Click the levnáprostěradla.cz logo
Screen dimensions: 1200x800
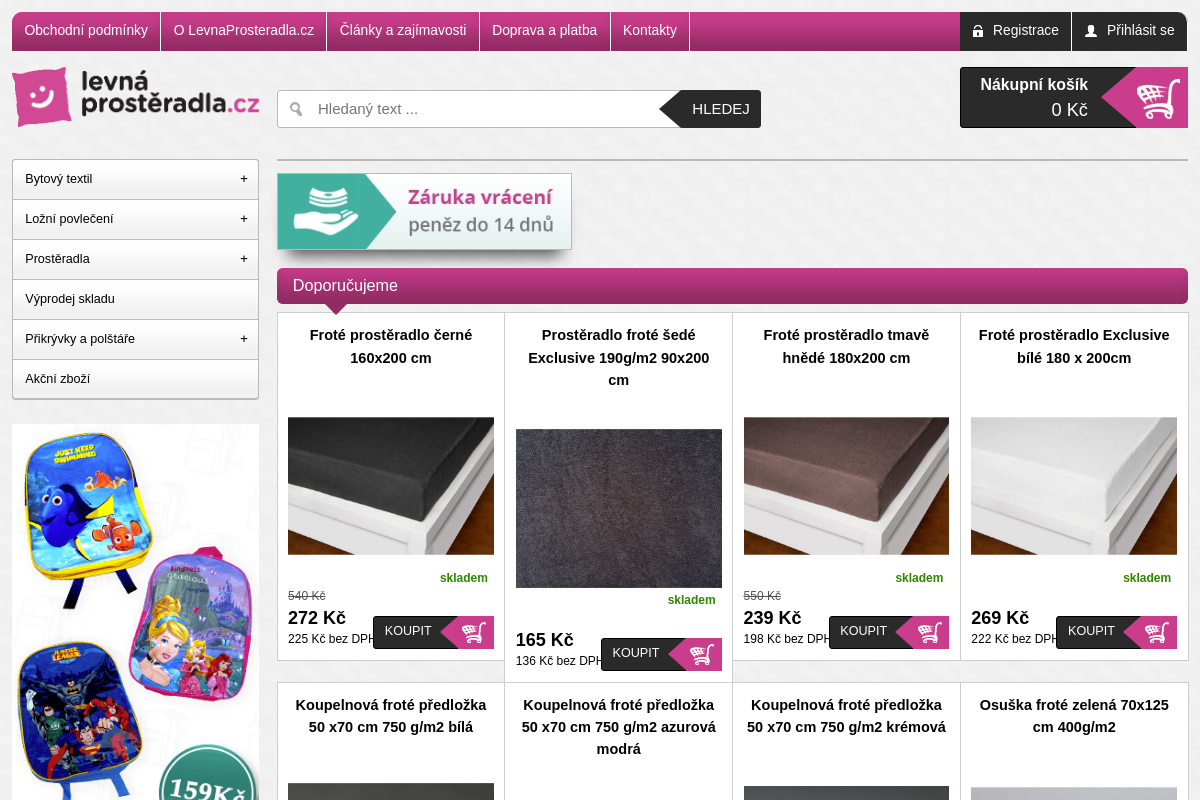coord(136,97)
